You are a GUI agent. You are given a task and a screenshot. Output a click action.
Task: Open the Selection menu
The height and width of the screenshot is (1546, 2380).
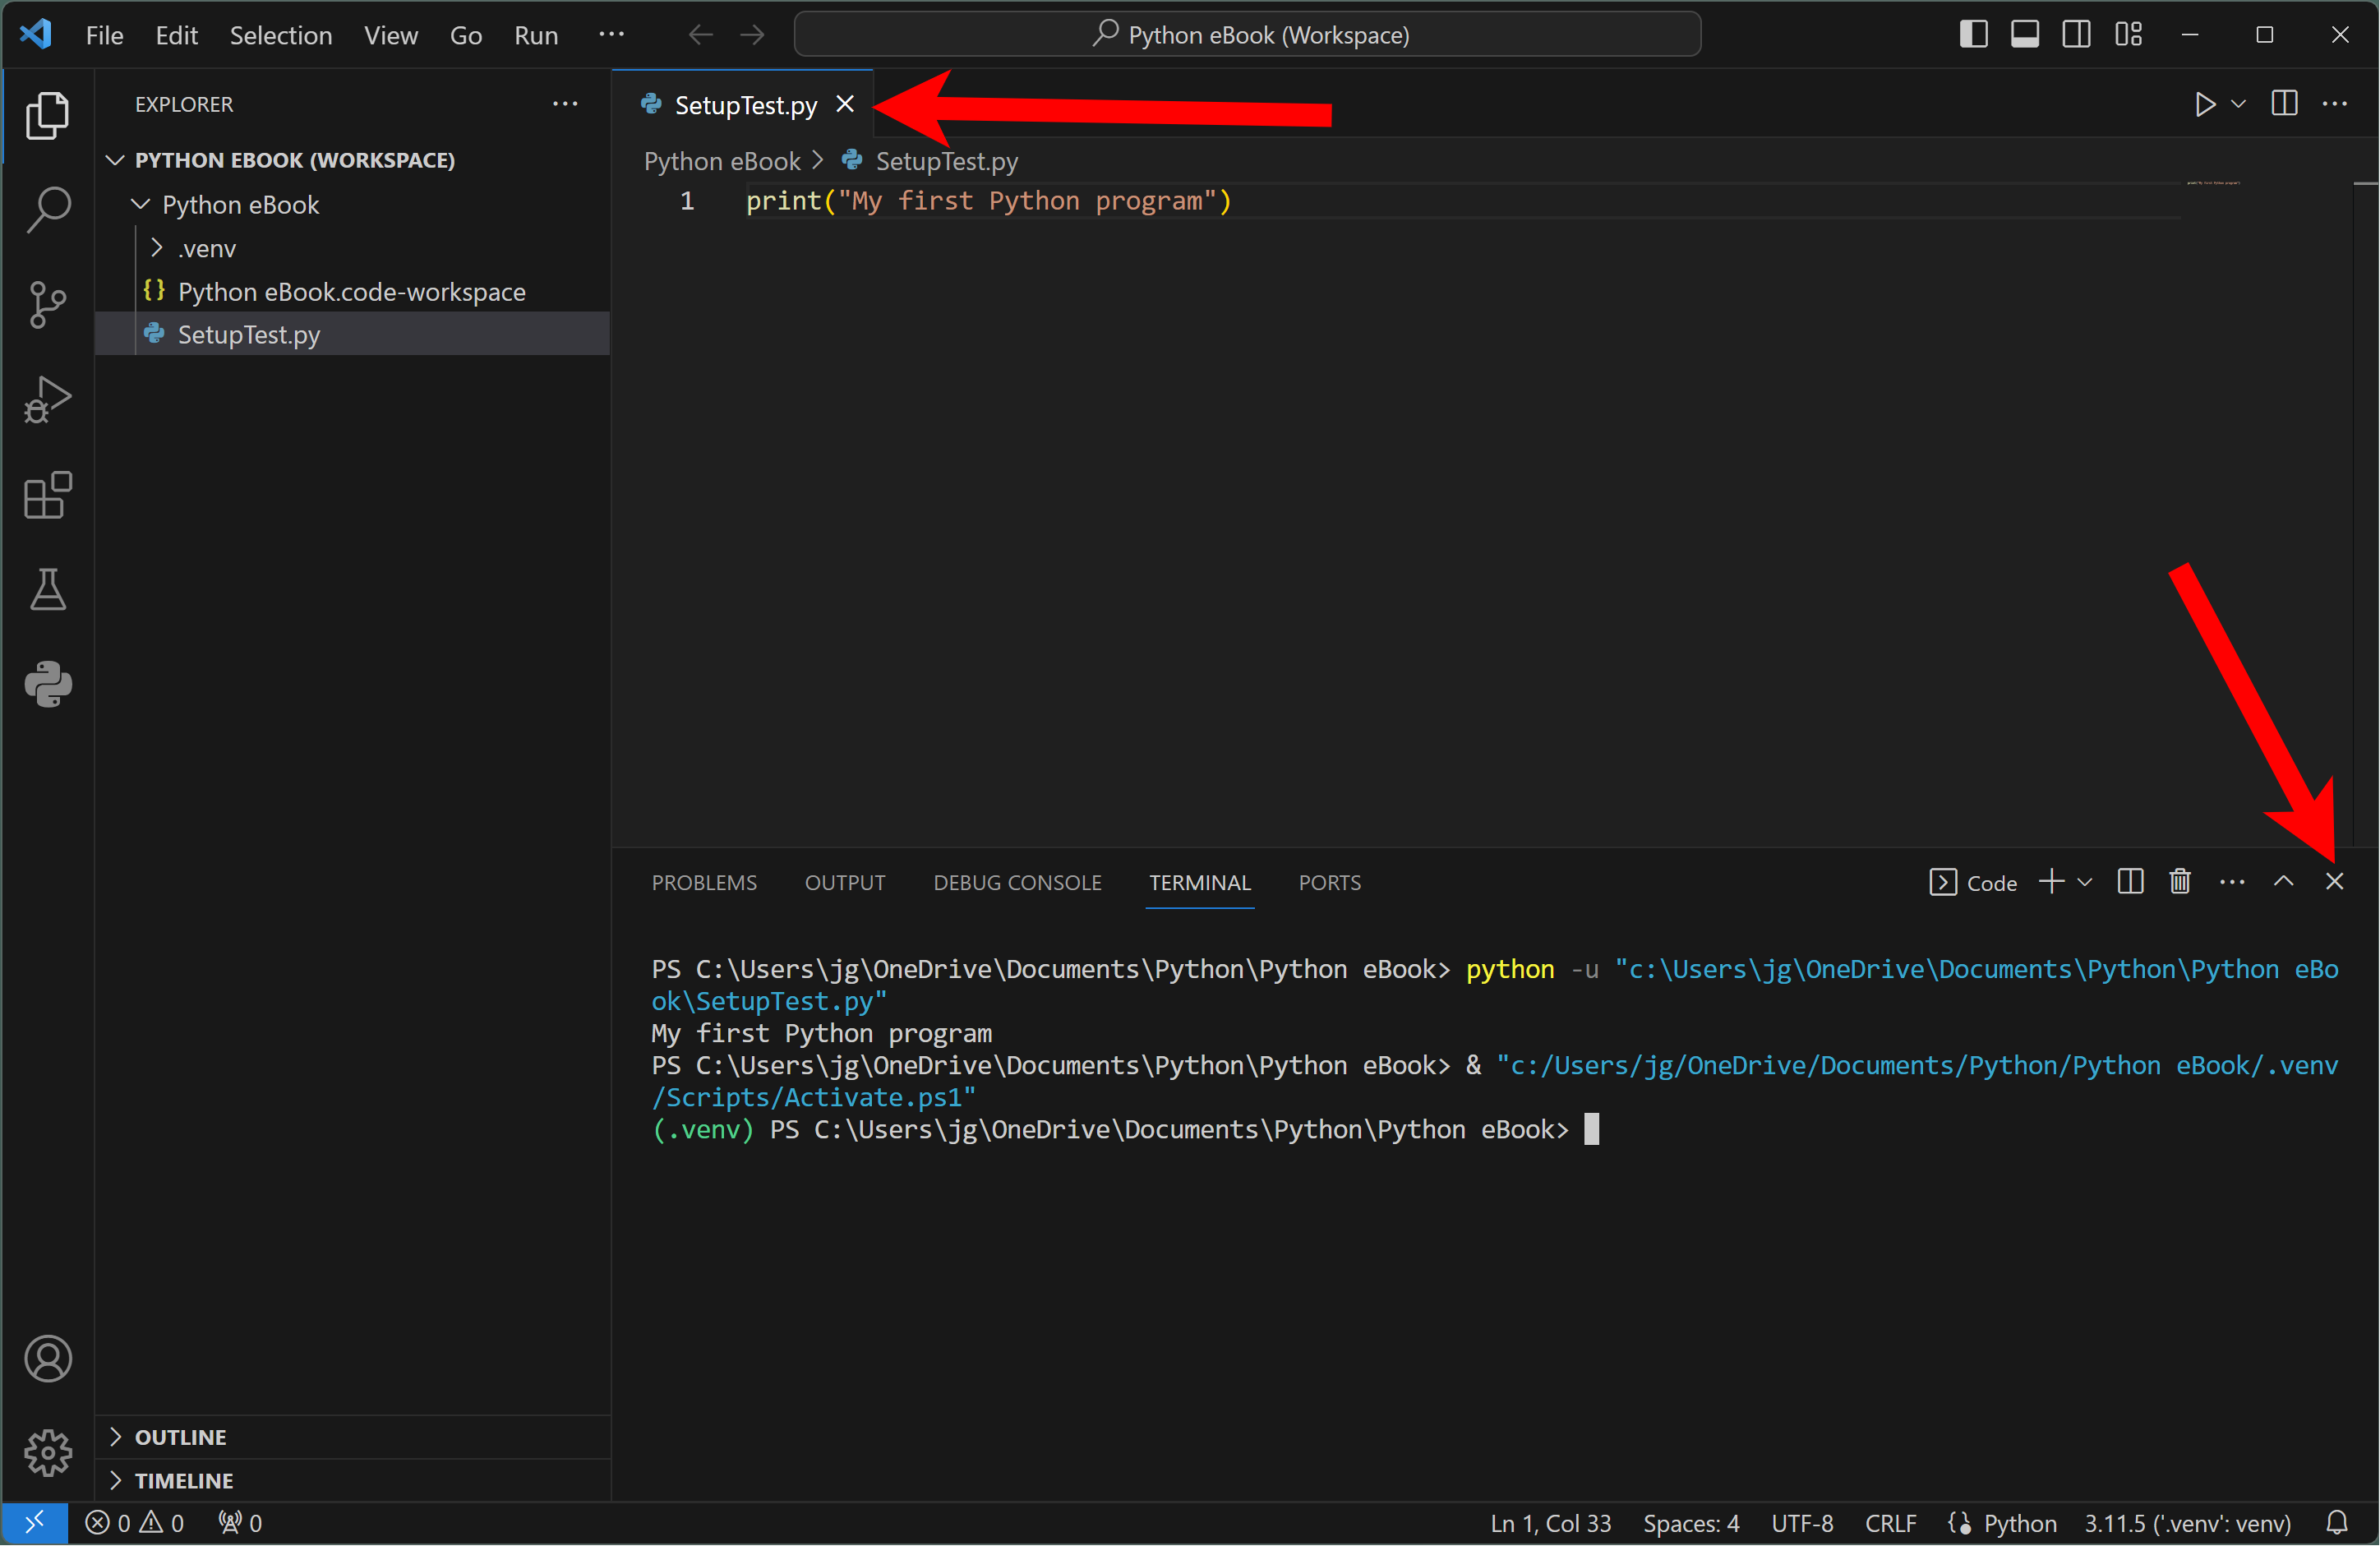click(281, 35)
